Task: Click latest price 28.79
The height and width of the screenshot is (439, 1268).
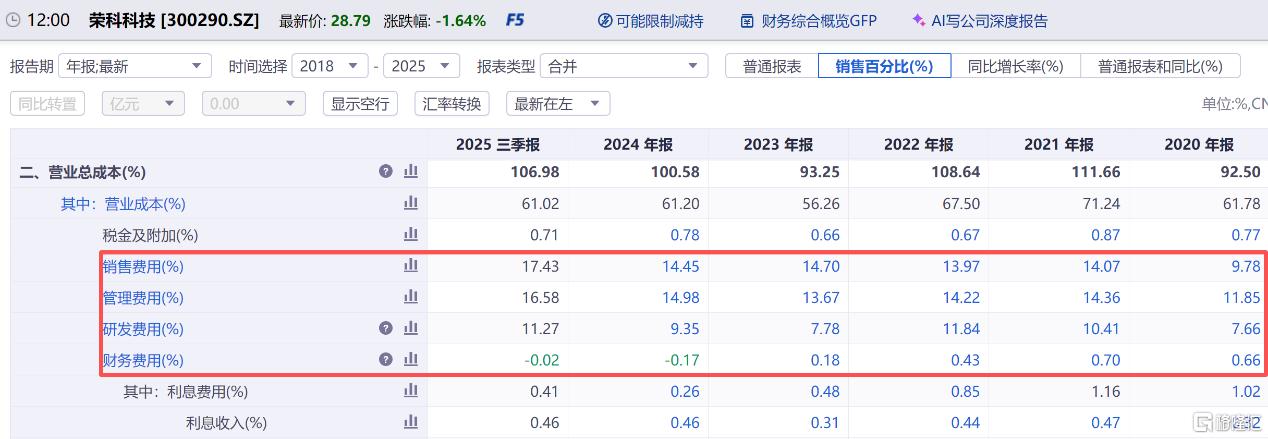Action: tap(351, 20)
